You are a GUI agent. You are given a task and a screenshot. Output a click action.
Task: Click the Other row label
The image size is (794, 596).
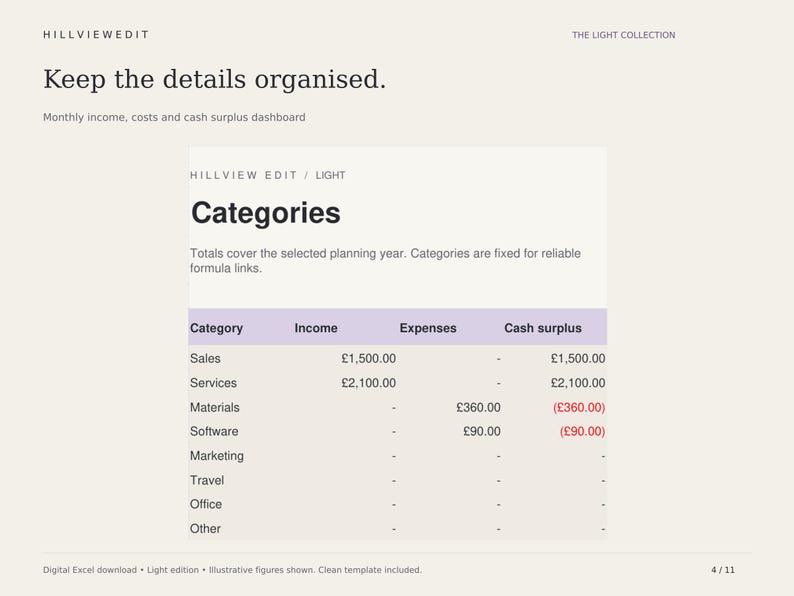[205, 529]
